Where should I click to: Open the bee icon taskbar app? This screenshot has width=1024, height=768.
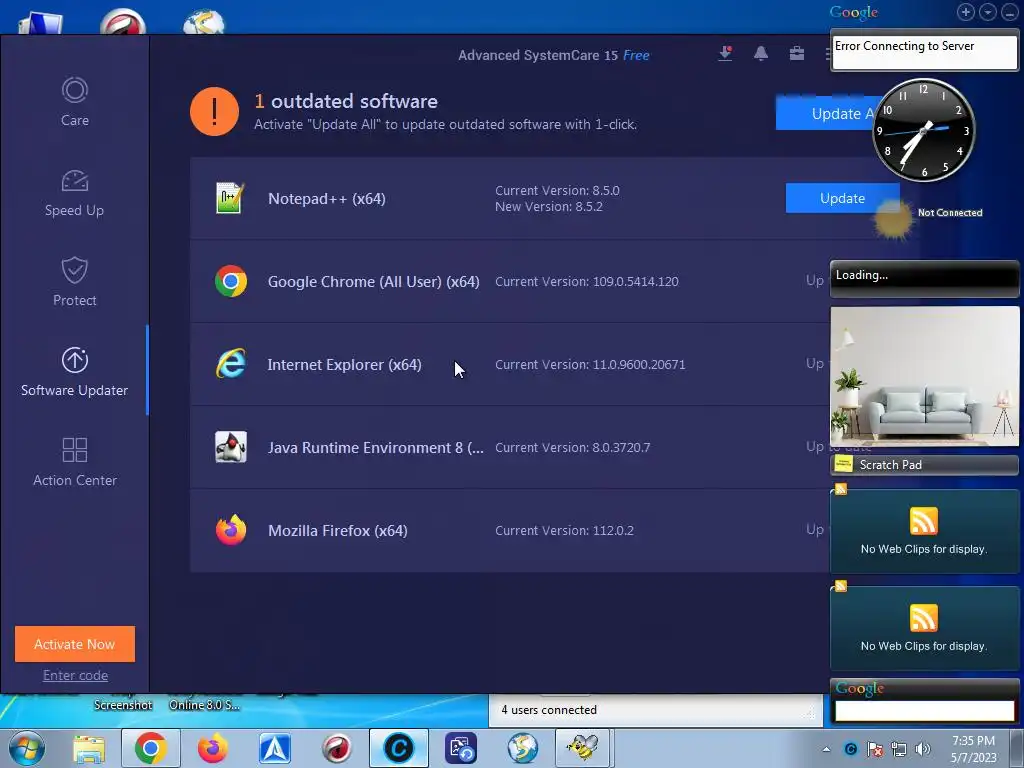pos(583,748)
